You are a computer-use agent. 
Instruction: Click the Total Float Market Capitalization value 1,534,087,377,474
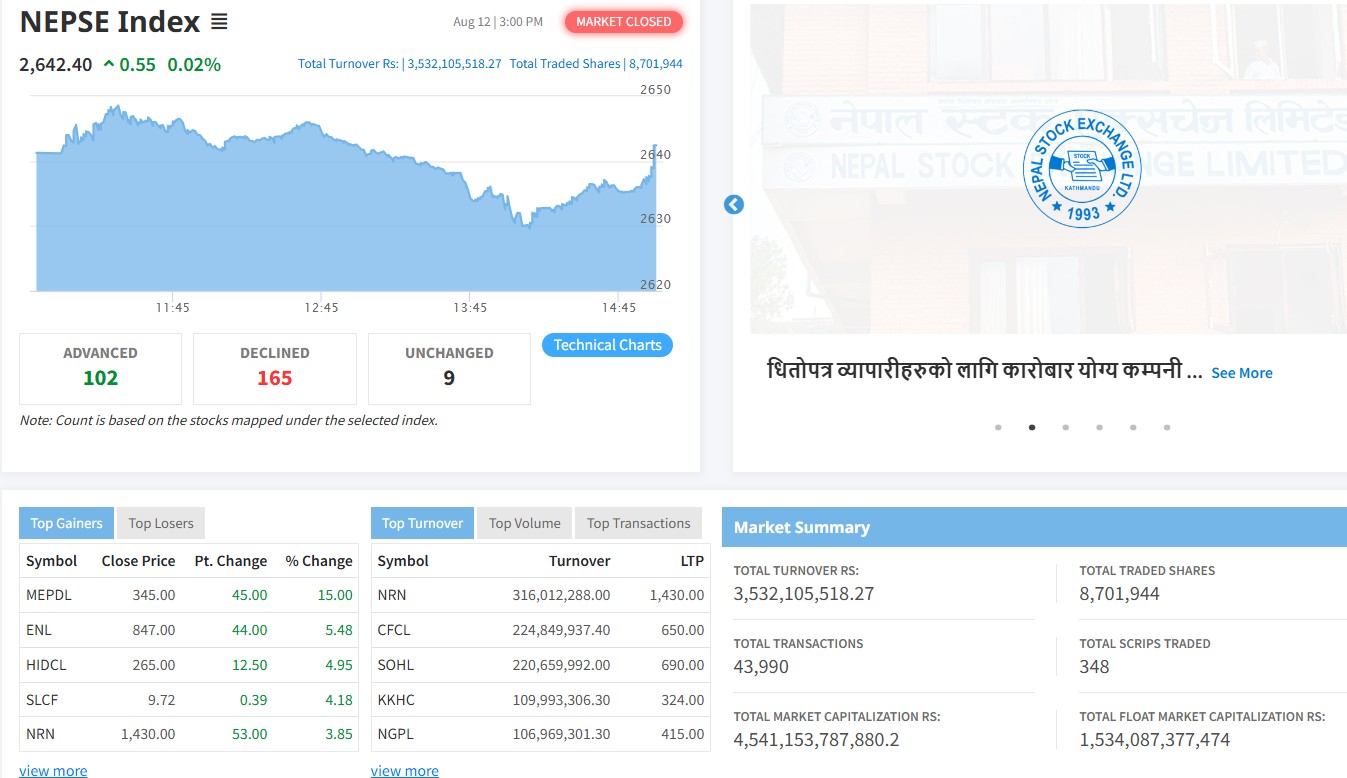pyautogui.click(x=1155, y=740)
